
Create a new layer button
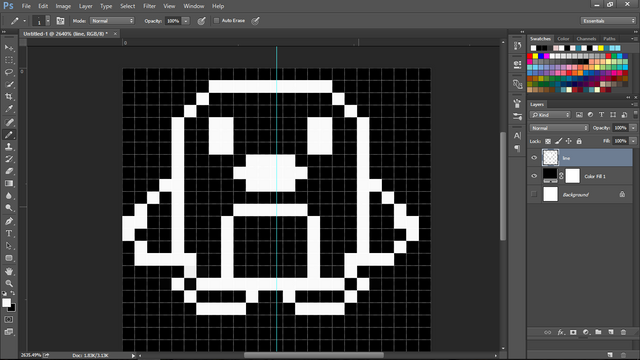(x=611, y=332)
